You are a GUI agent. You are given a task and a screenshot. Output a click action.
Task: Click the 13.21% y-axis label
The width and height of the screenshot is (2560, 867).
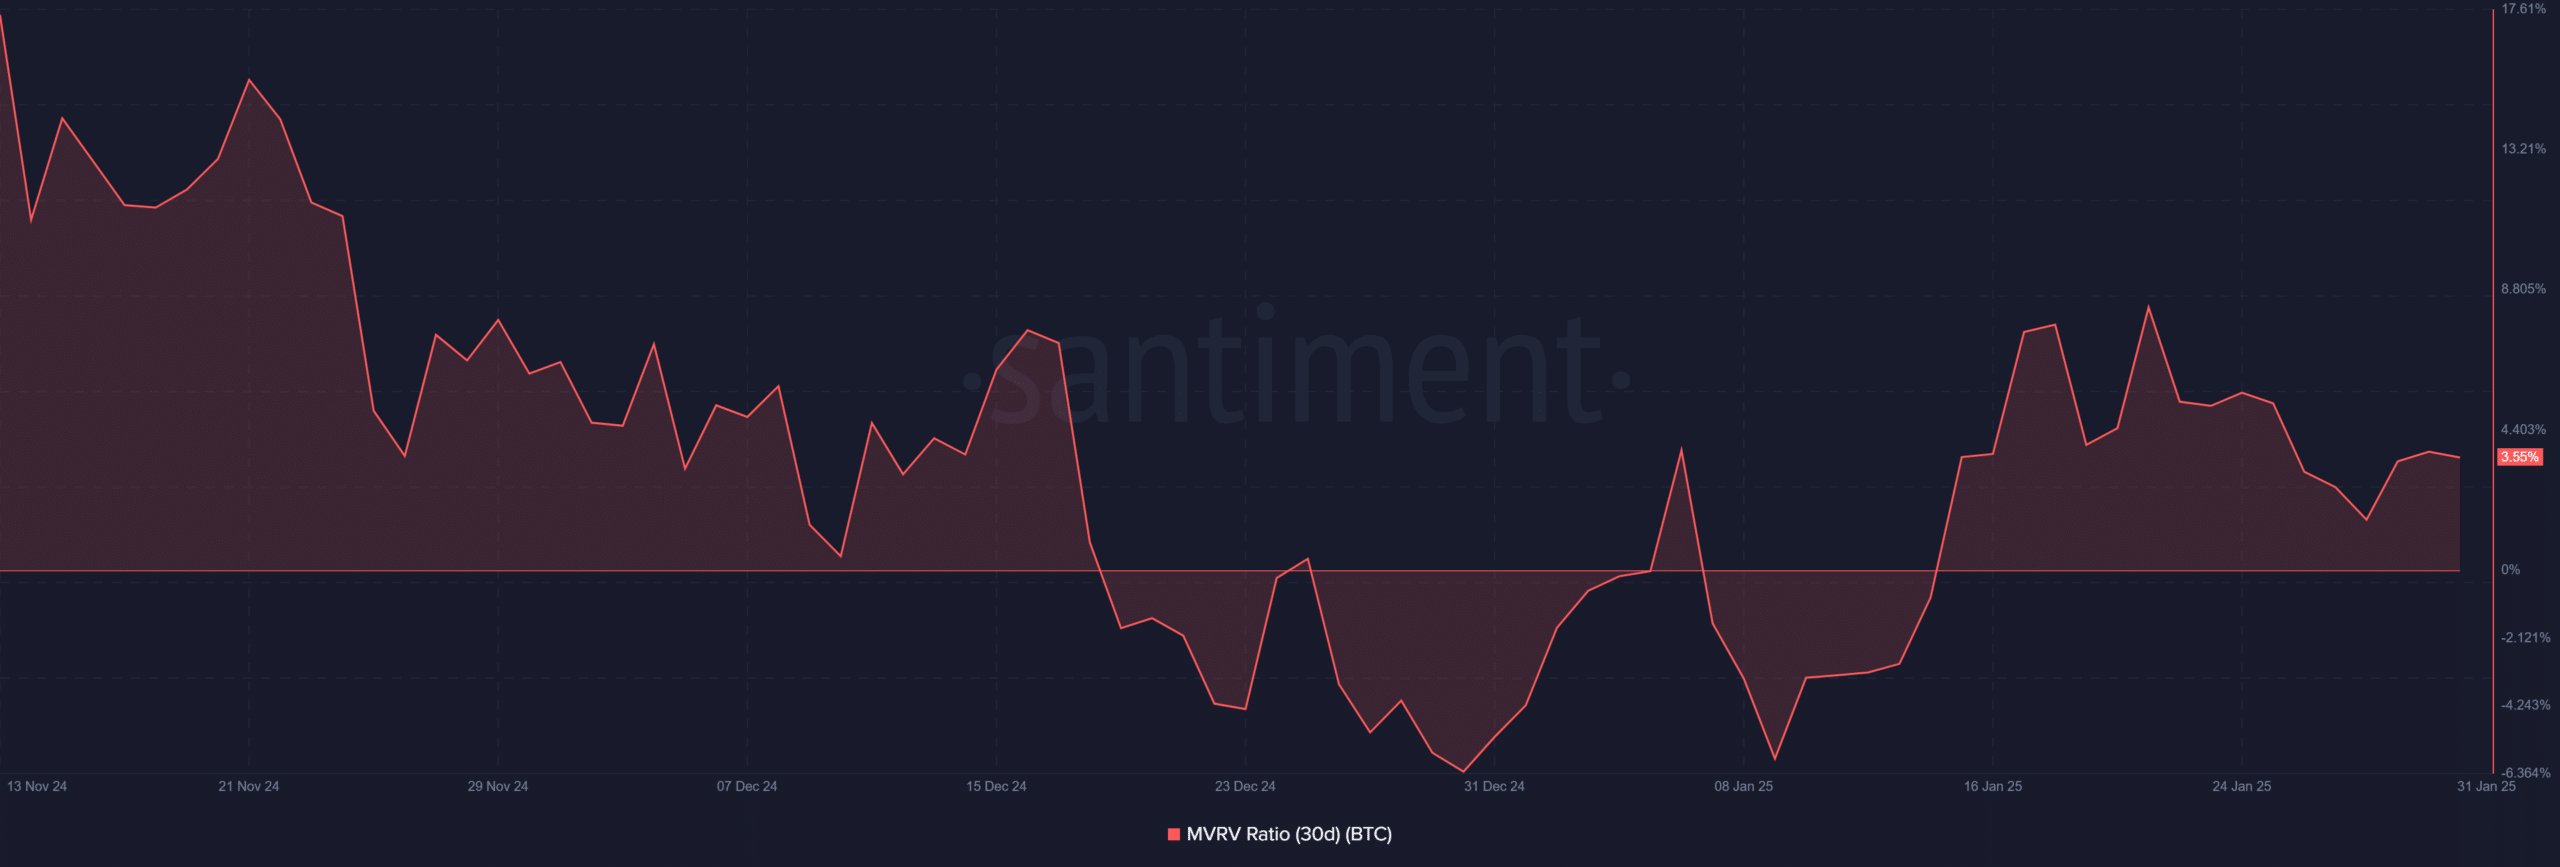coord(2524,149)
